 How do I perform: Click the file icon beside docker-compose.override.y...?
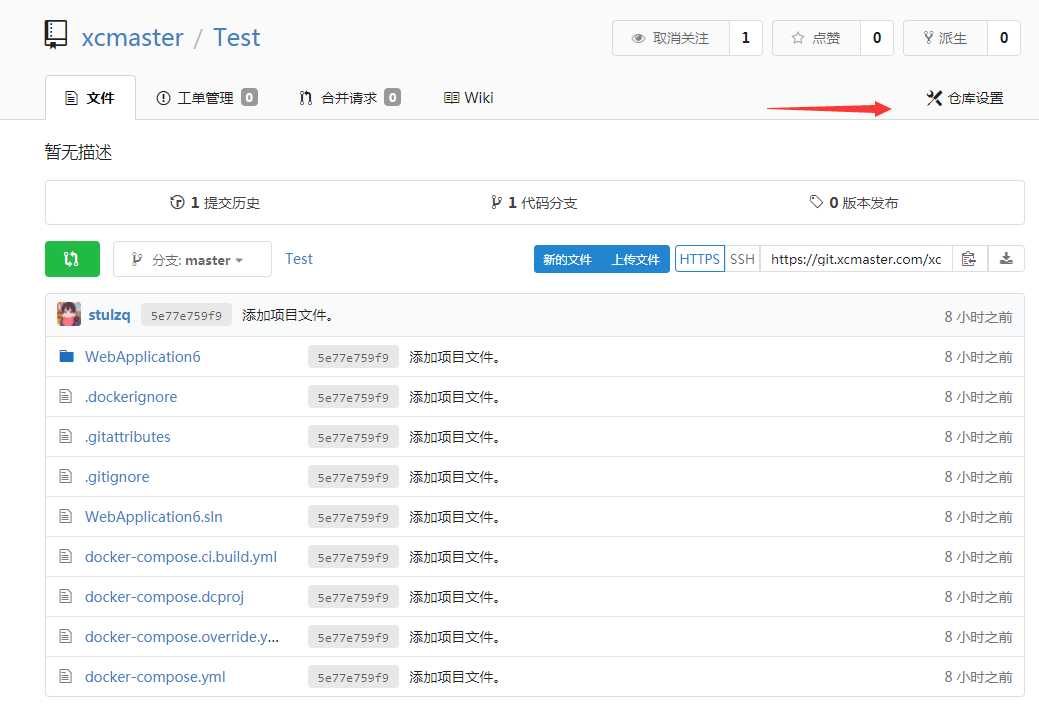(x=65, y=636)
